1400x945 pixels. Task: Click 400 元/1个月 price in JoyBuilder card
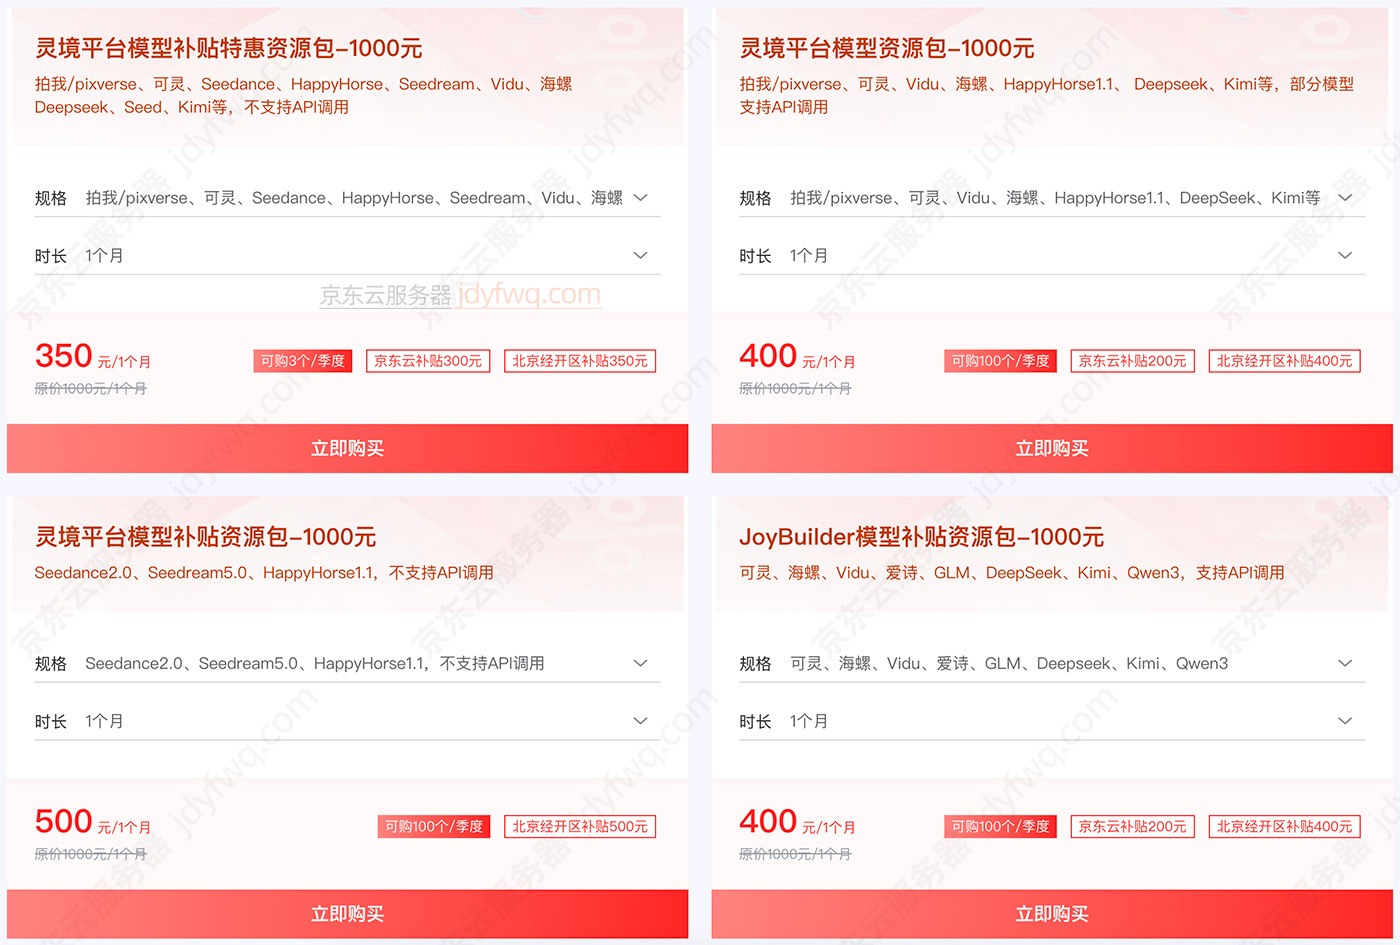click(797, 822)
